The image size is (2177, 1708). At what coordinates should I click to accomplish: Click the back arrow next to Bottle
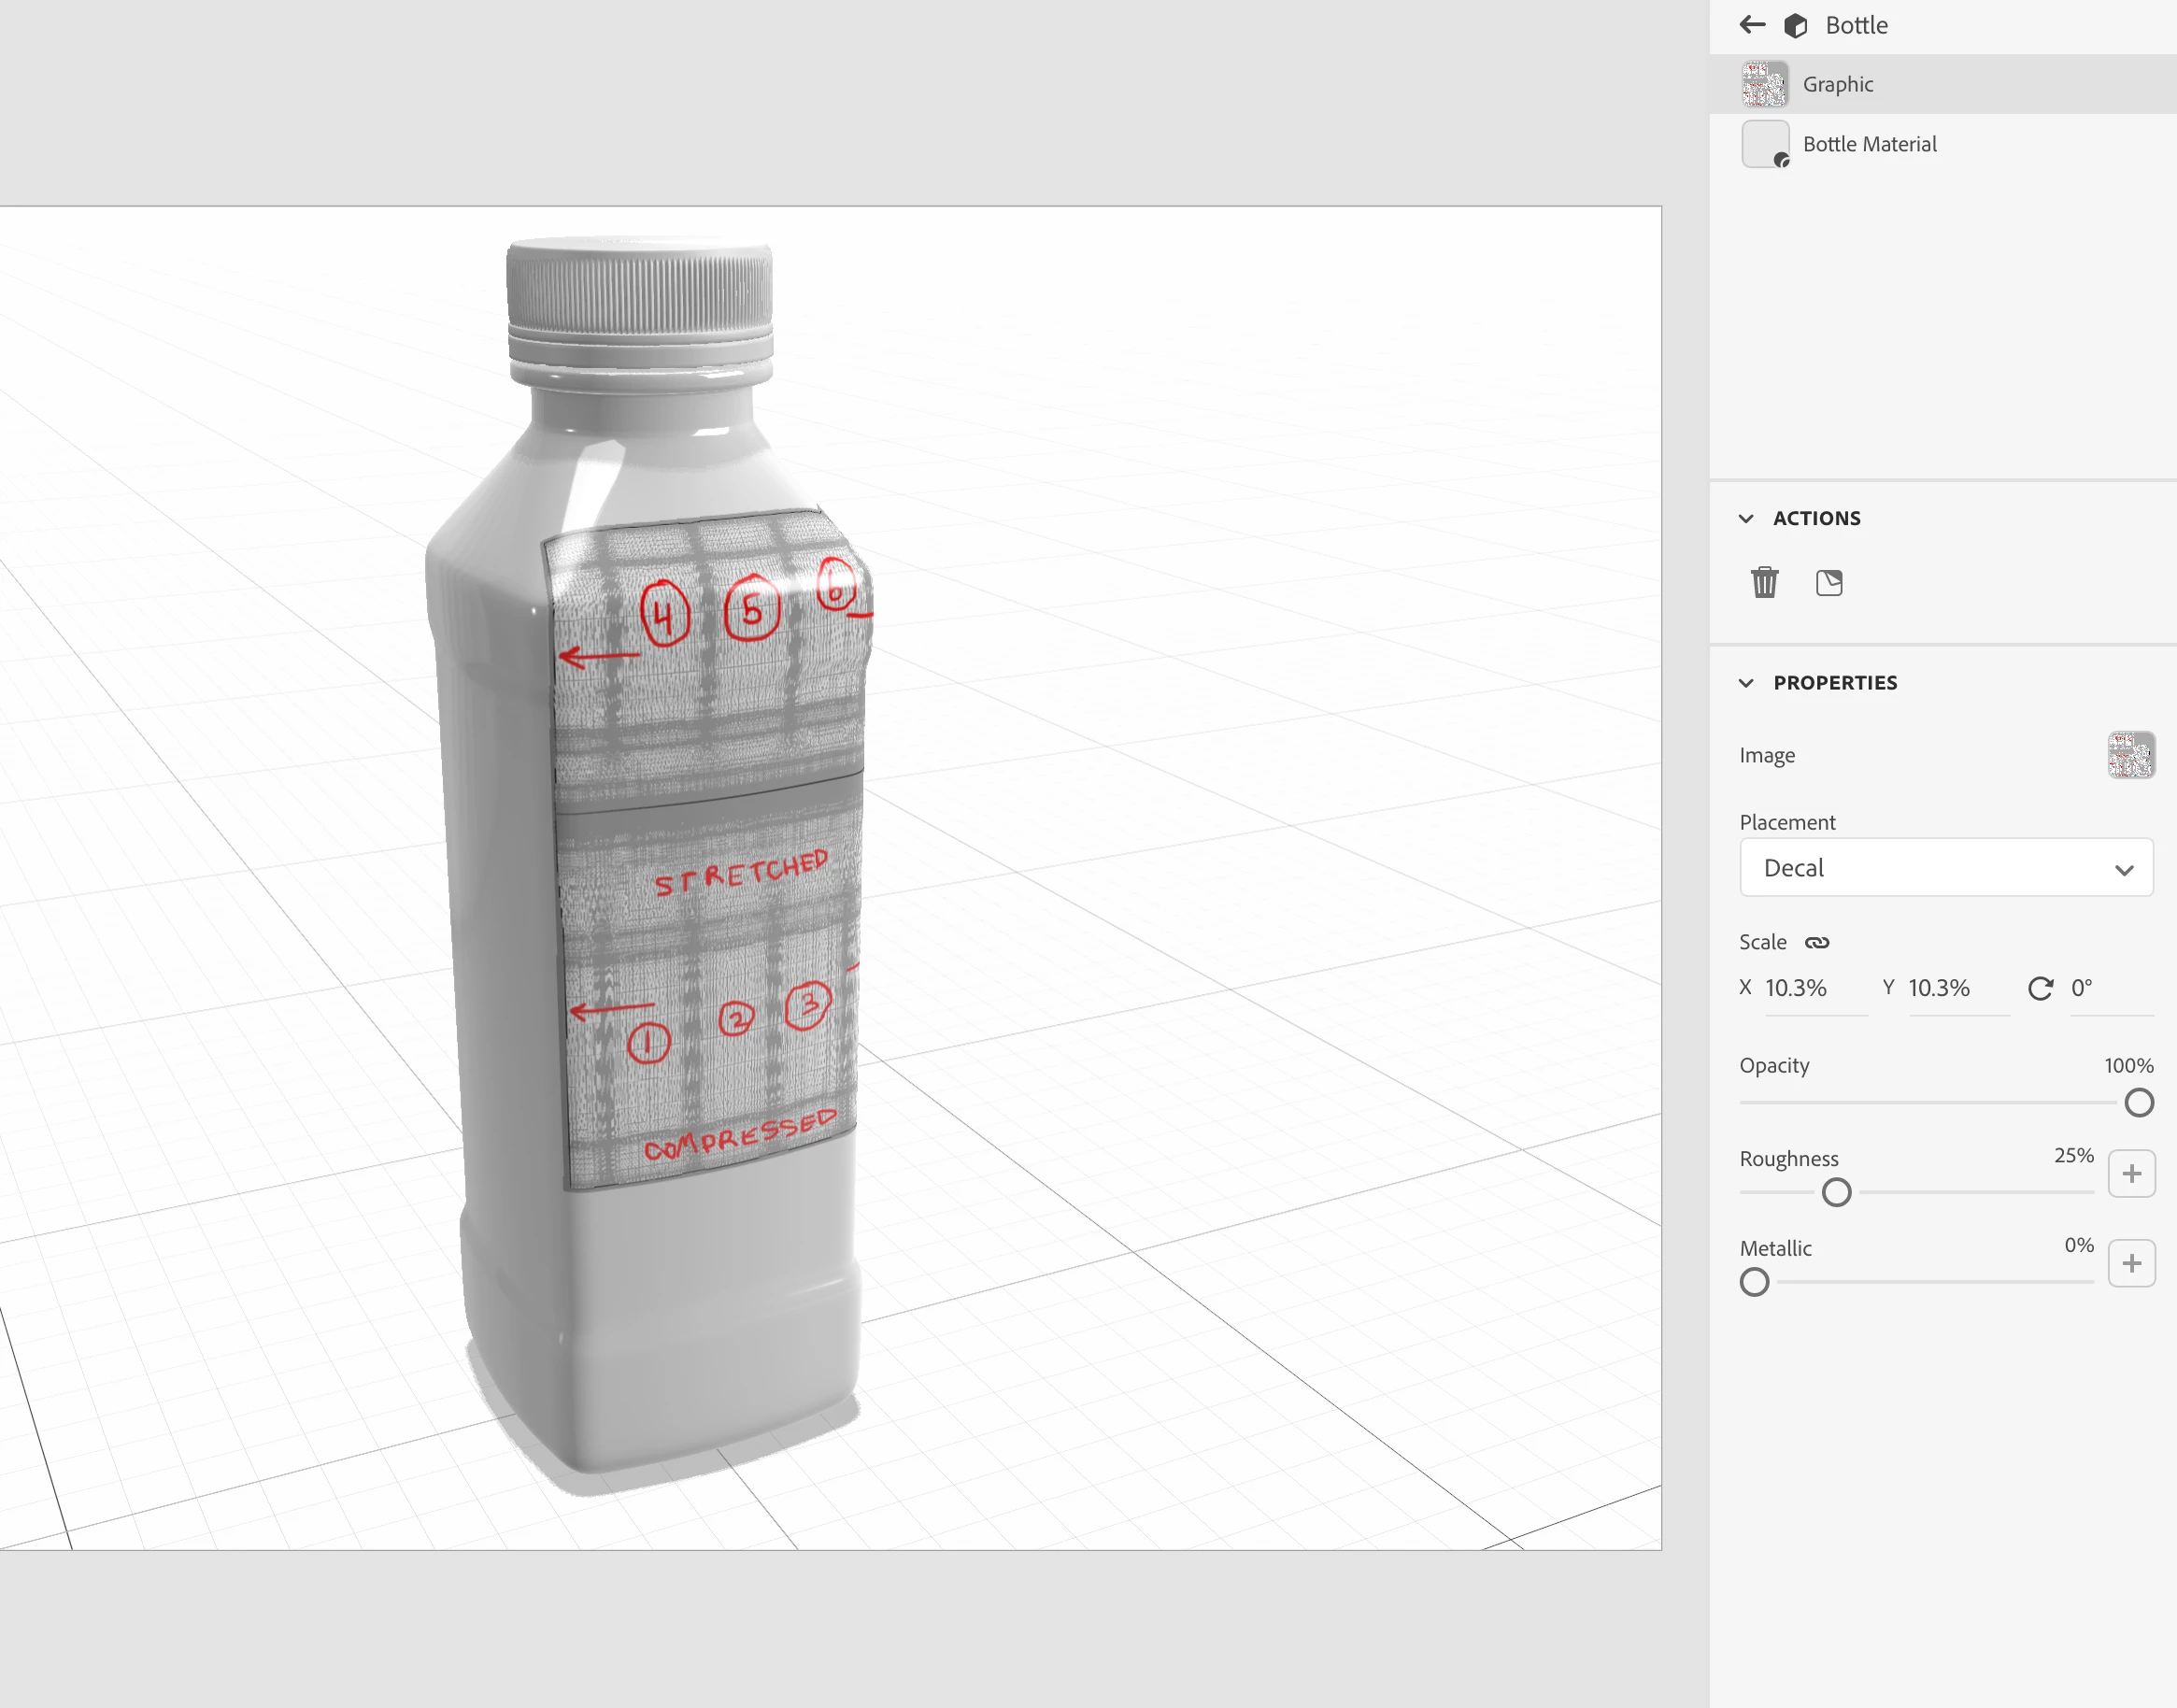[1752, 25]
